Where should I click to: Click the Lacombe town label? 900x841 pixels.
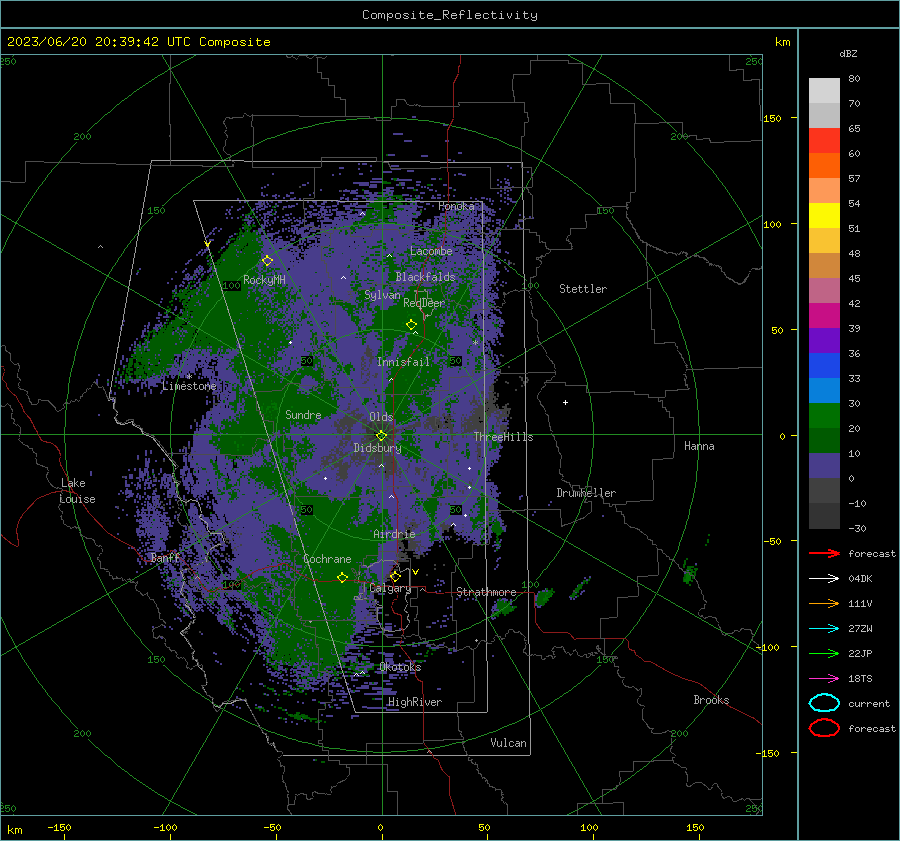point(431,251)
